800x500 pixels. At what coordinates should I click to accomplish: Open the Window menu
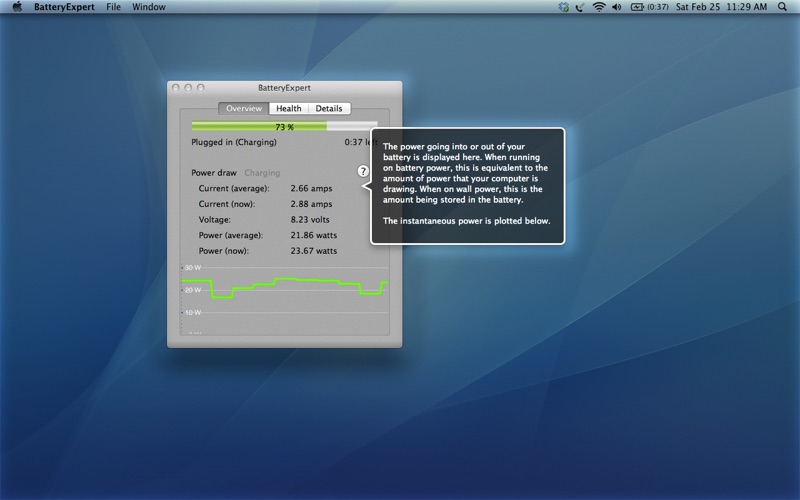tap(148, 7)
